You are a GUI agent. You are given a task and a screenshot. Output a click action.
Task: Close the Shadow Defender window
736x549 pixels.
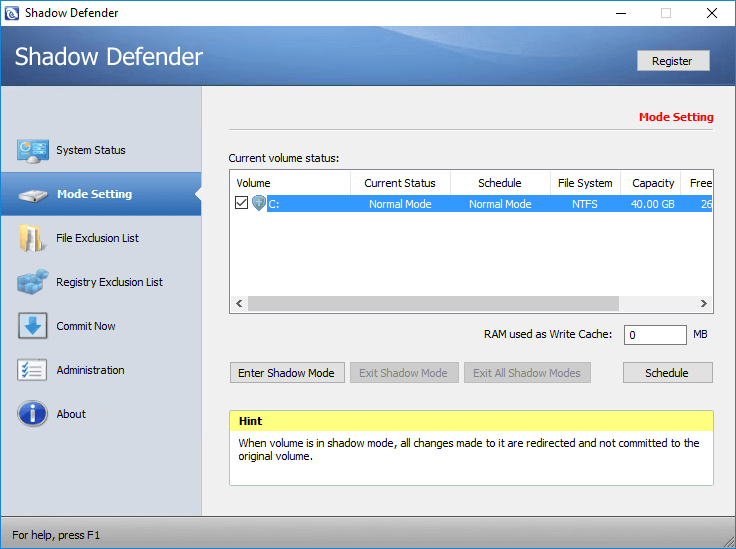click(x=712, y=13)
